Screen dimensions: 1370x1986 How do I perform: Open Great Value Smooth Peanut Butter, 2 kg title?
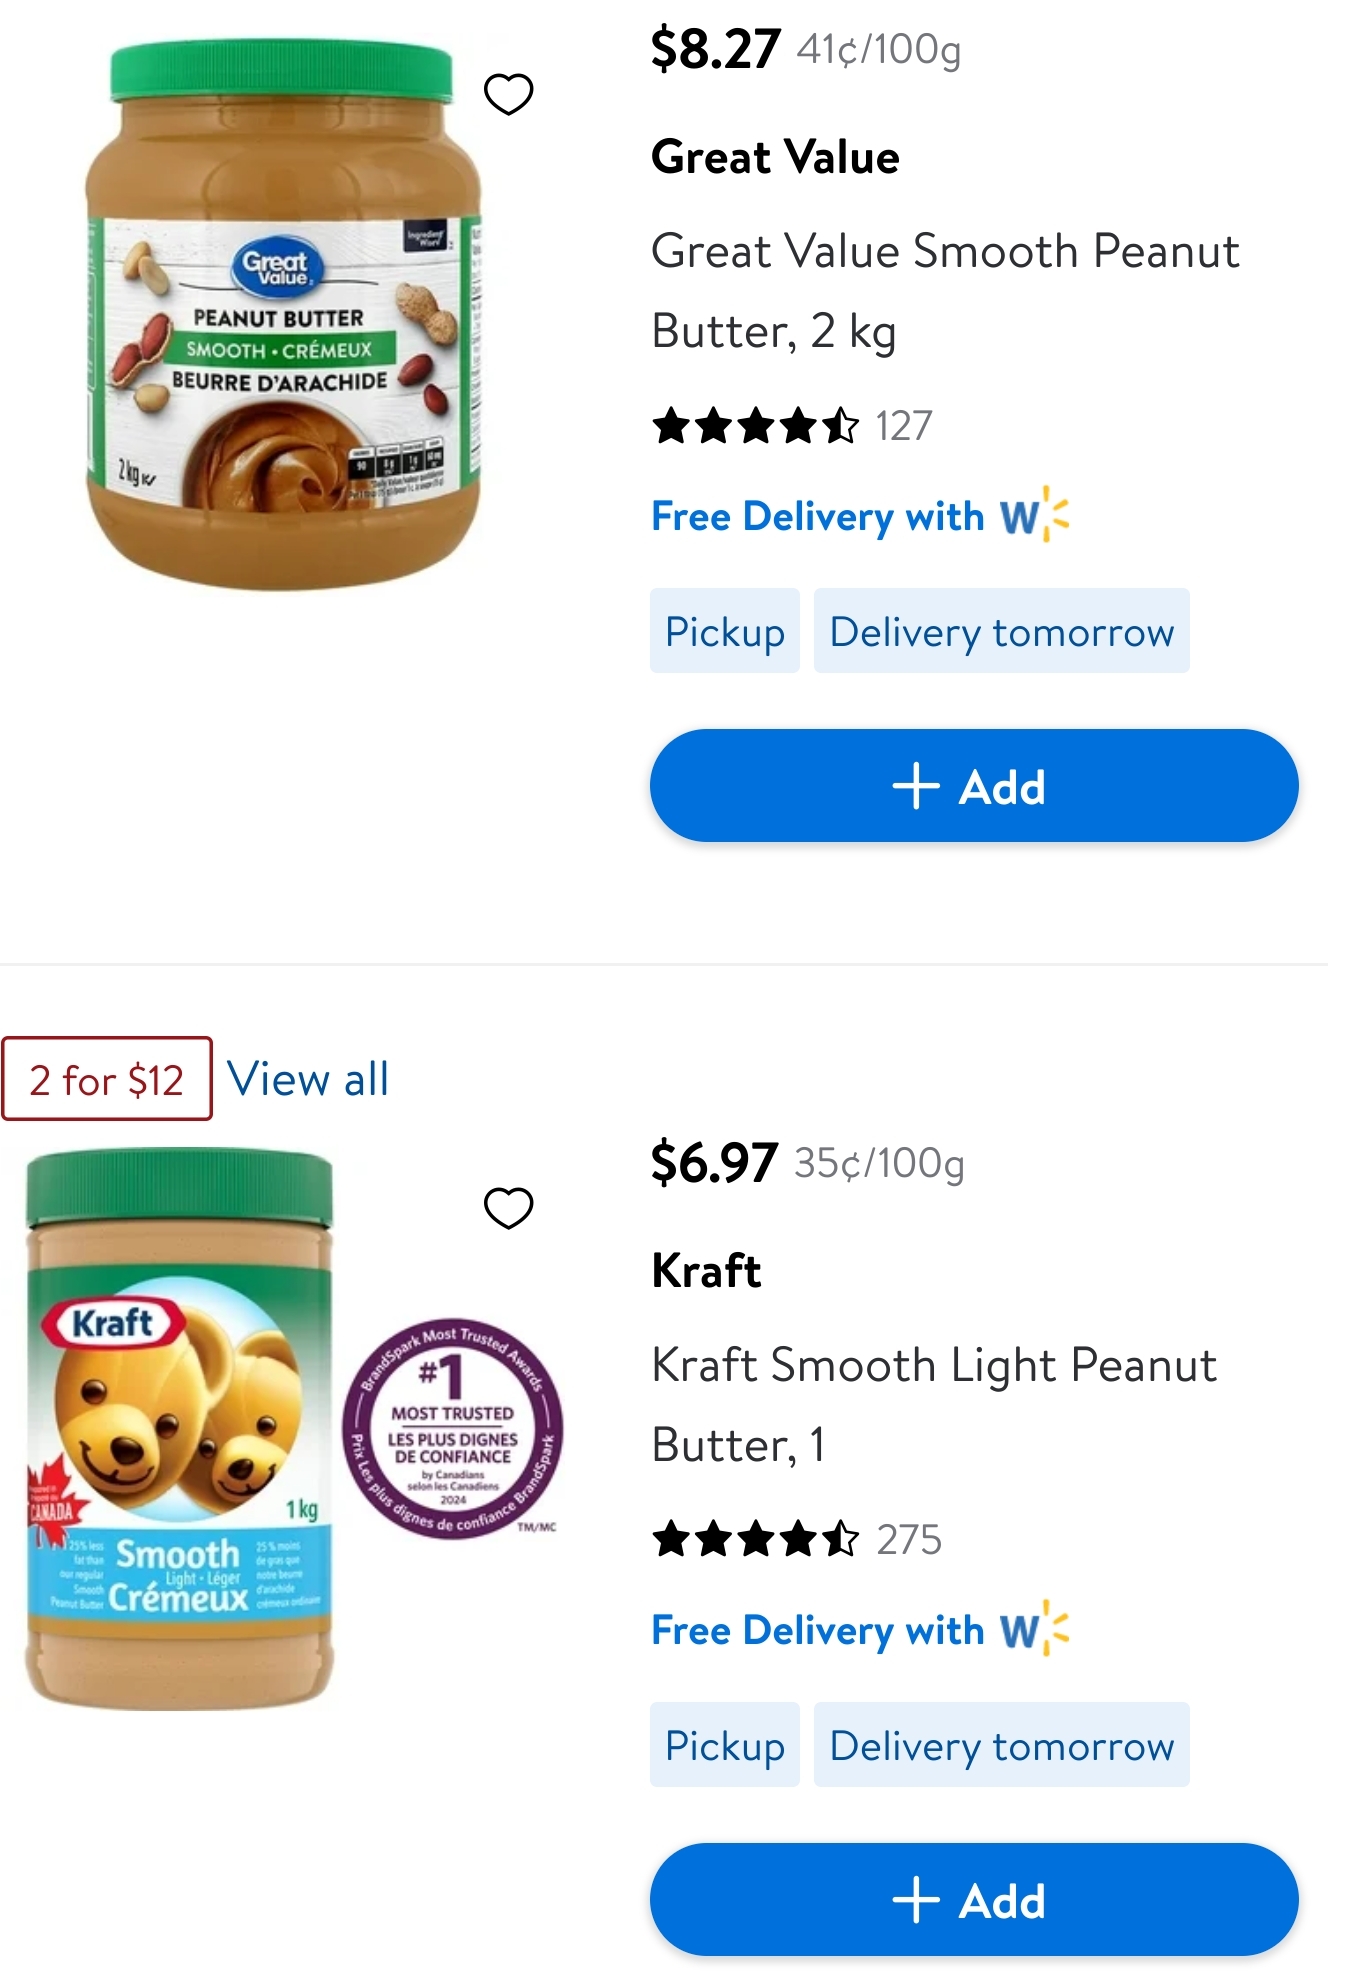[944, 290]
